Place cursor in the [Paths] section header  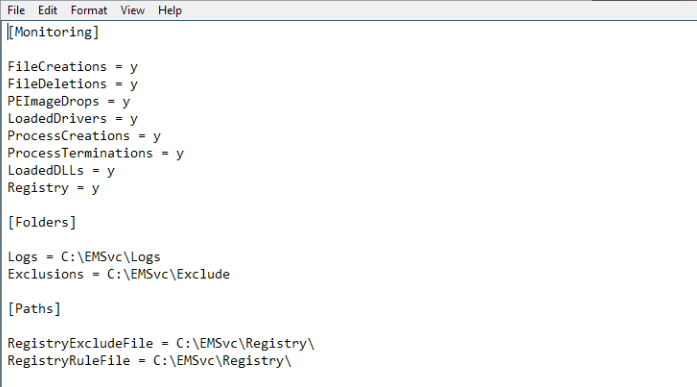pyautogui.click(x=34, y=309)
